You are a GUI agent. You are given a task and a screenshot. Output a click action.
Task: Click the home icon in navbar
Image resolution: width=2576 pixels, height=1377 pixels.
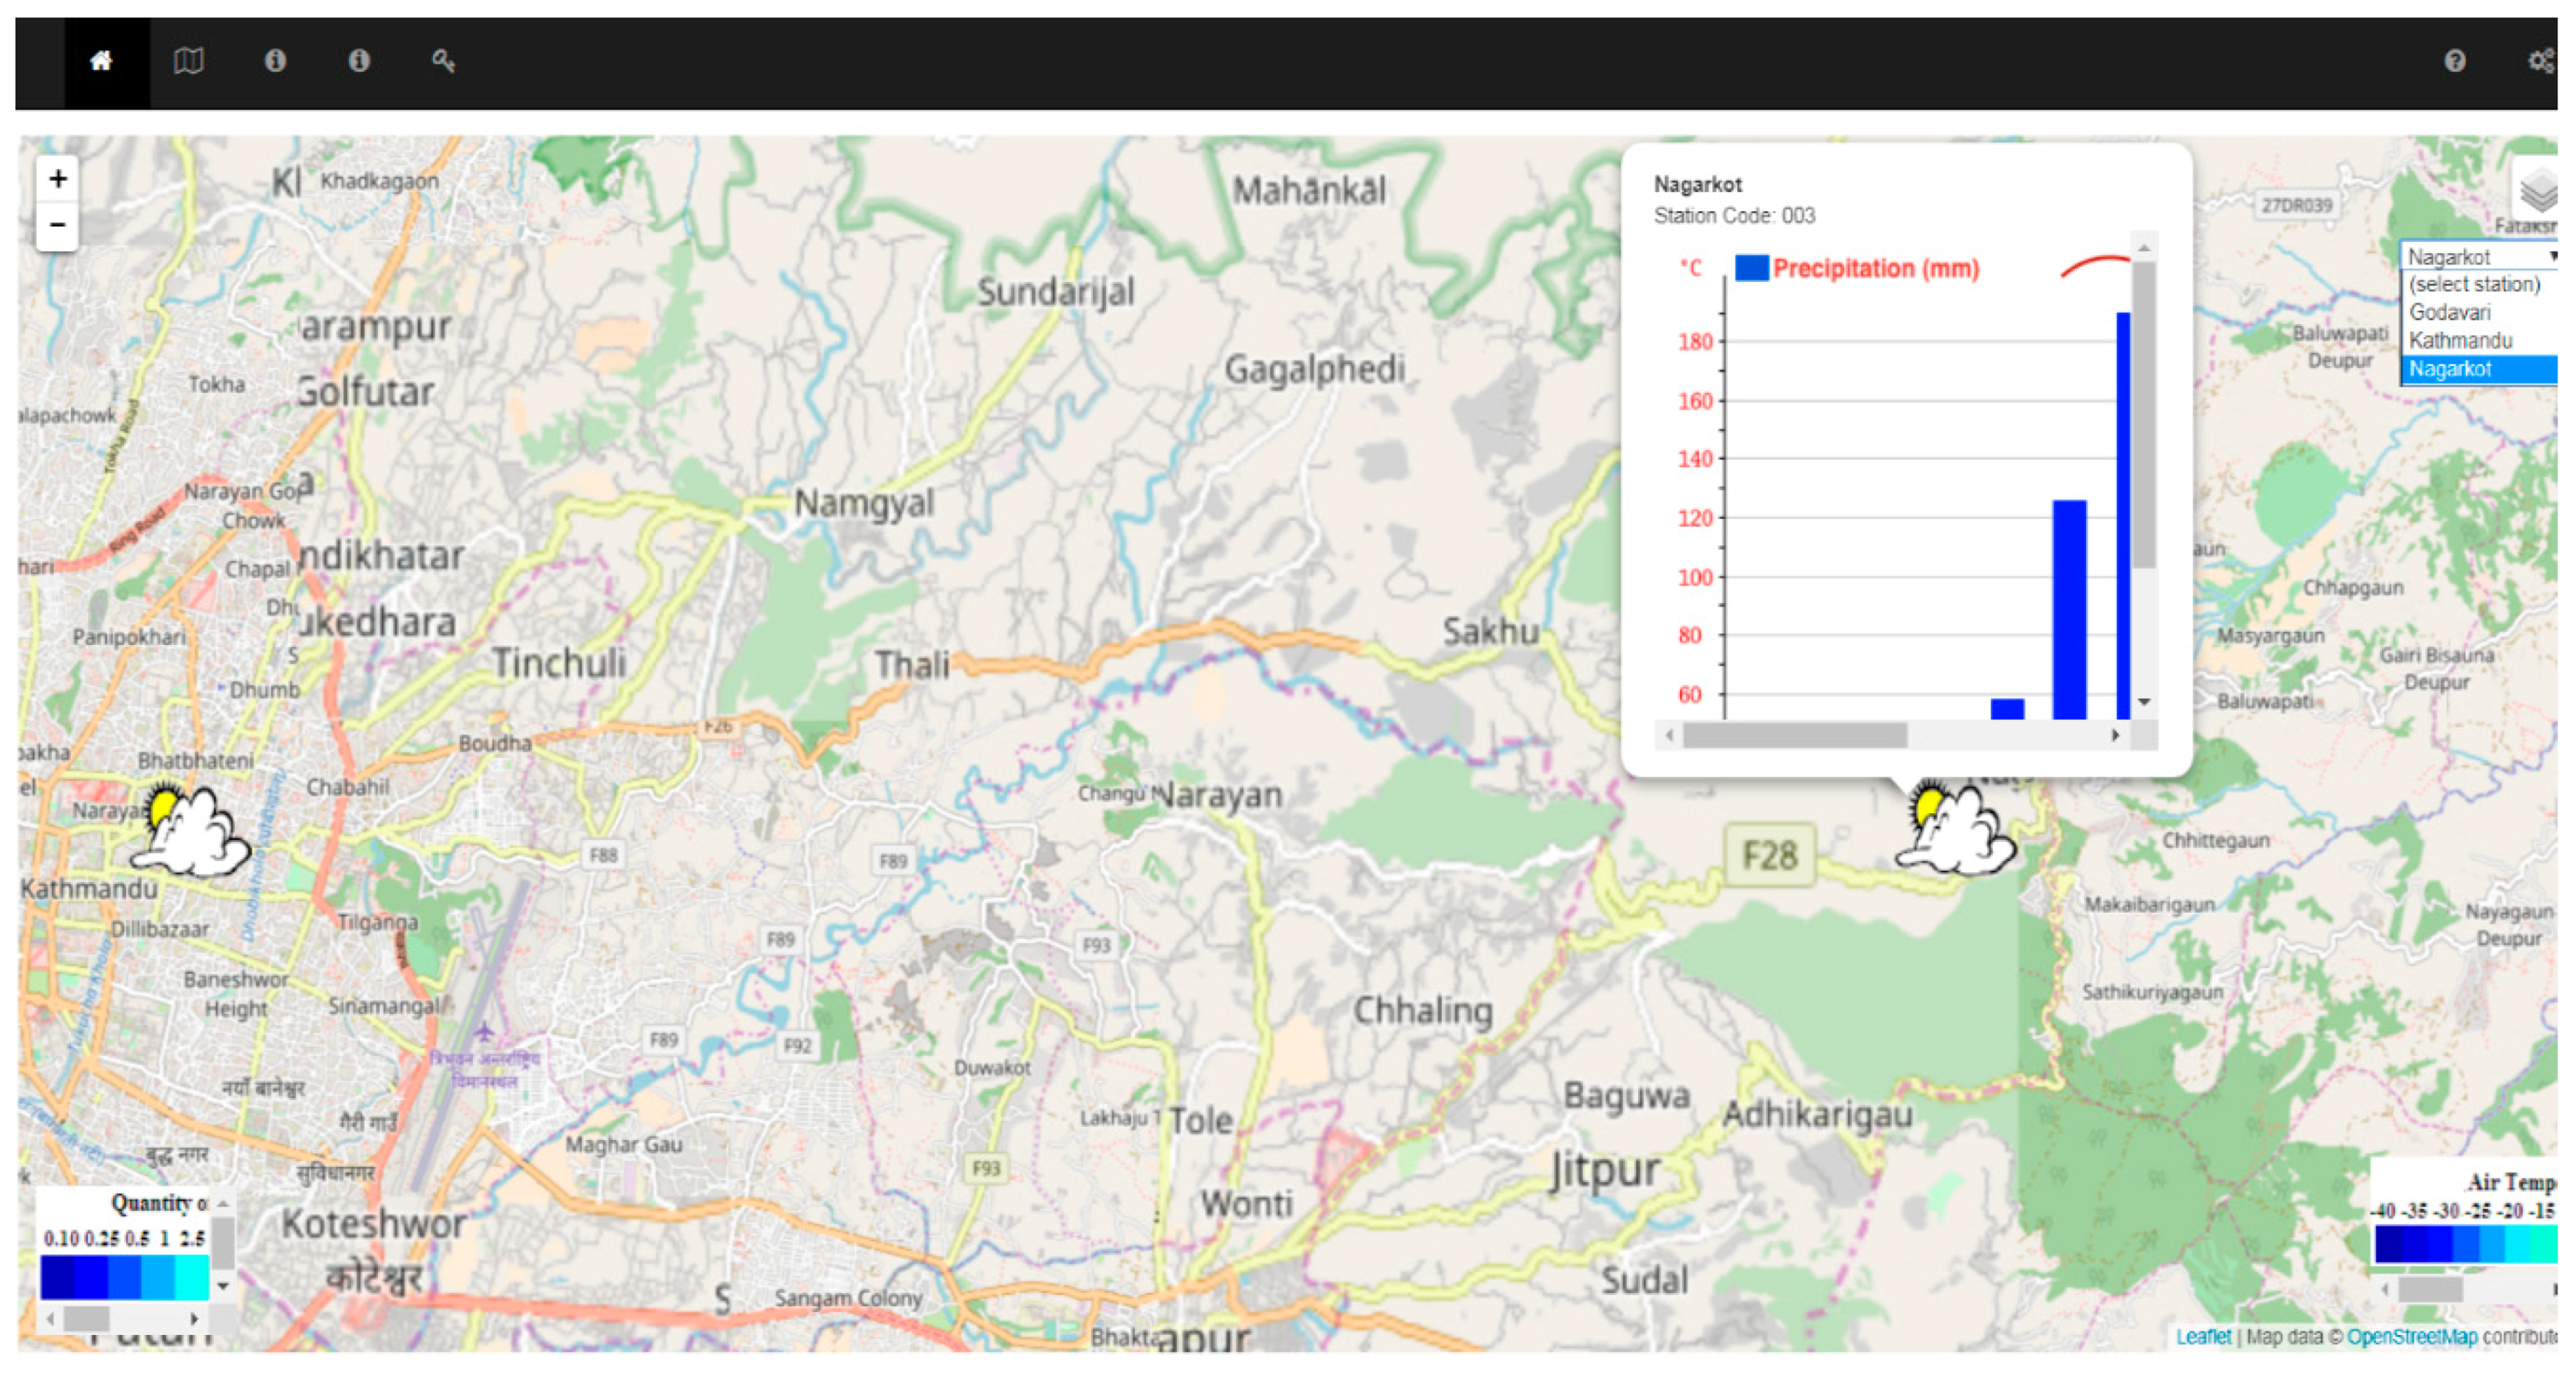click(x=101, y=62)
